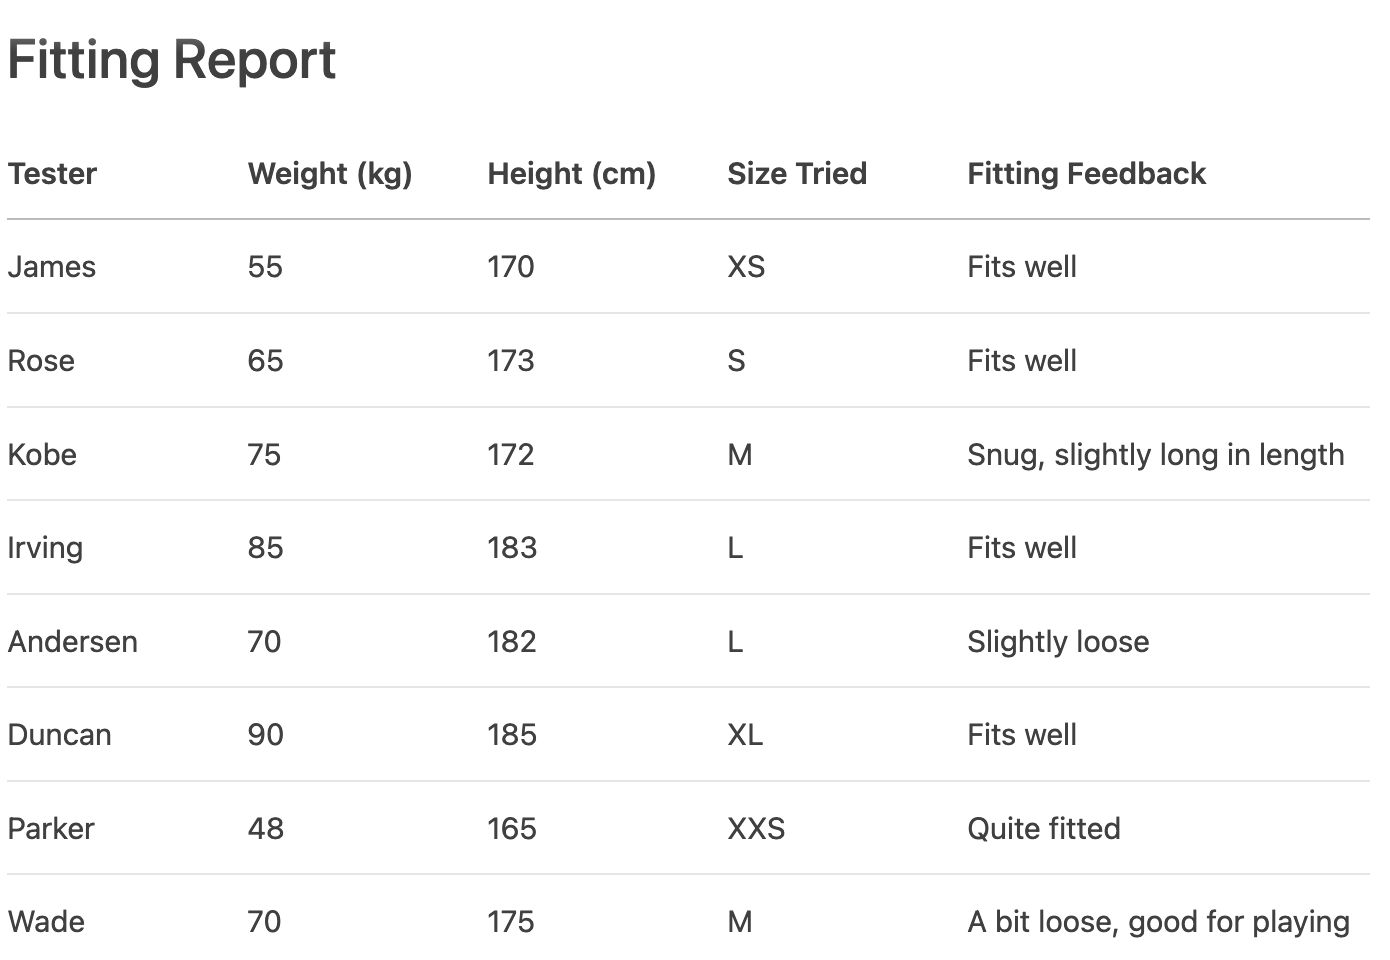The width and height of the screenshot is (1390, 960).
Task: Select Kobe's feedback about snug fit
Action: coord(1155,455)
